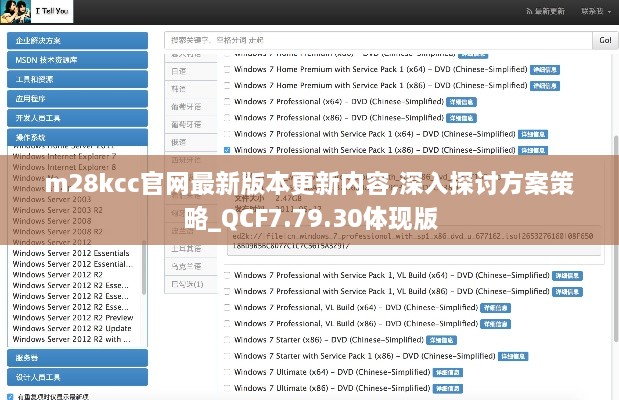Check Windows 7 Ultimate (x86) DVD
The image size is (619, 400).
click(227, 389)
